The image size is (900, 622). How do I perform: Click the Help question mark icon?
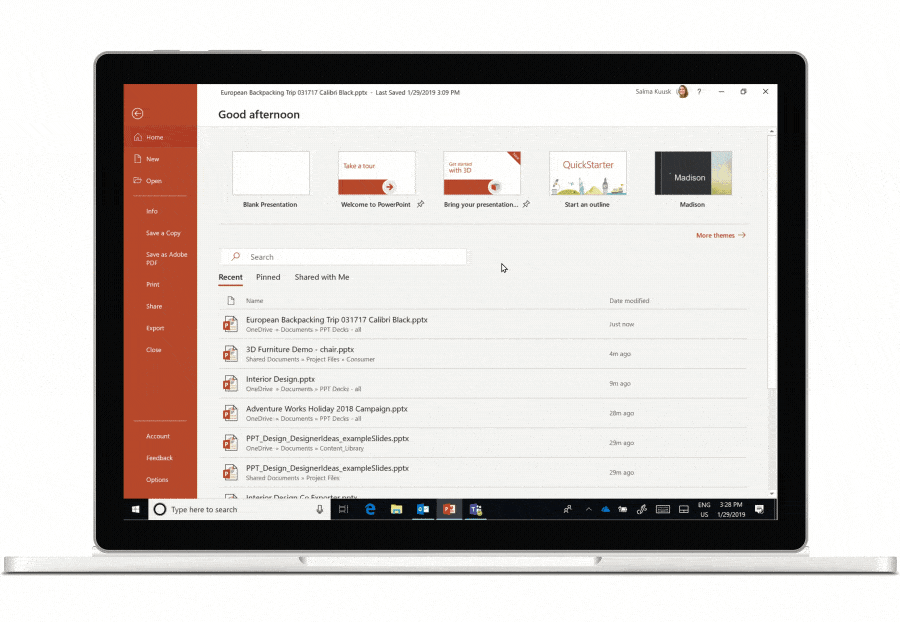tap(699, 92)
